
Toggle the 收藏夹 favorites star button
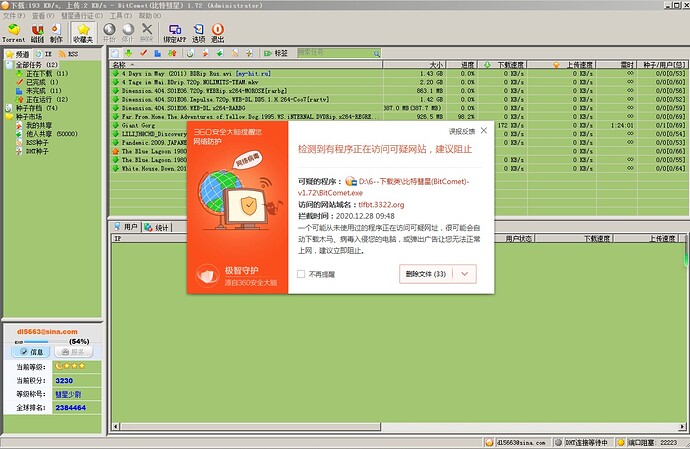click(x=83, y=33)
